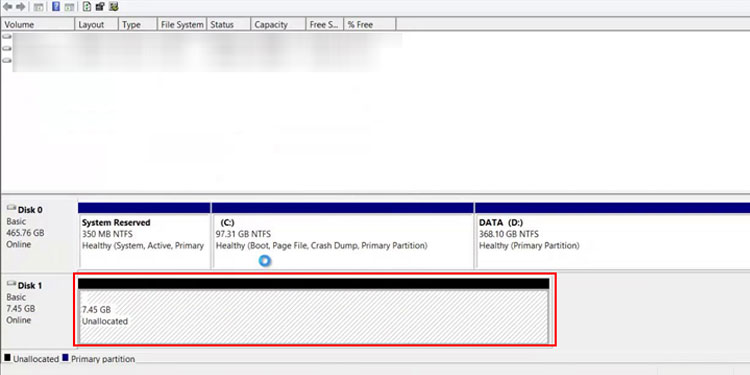The width and height of the screenshot is (750, 375).
Task: Click the 465.76 GB disk size text
Action: [25, 233]
